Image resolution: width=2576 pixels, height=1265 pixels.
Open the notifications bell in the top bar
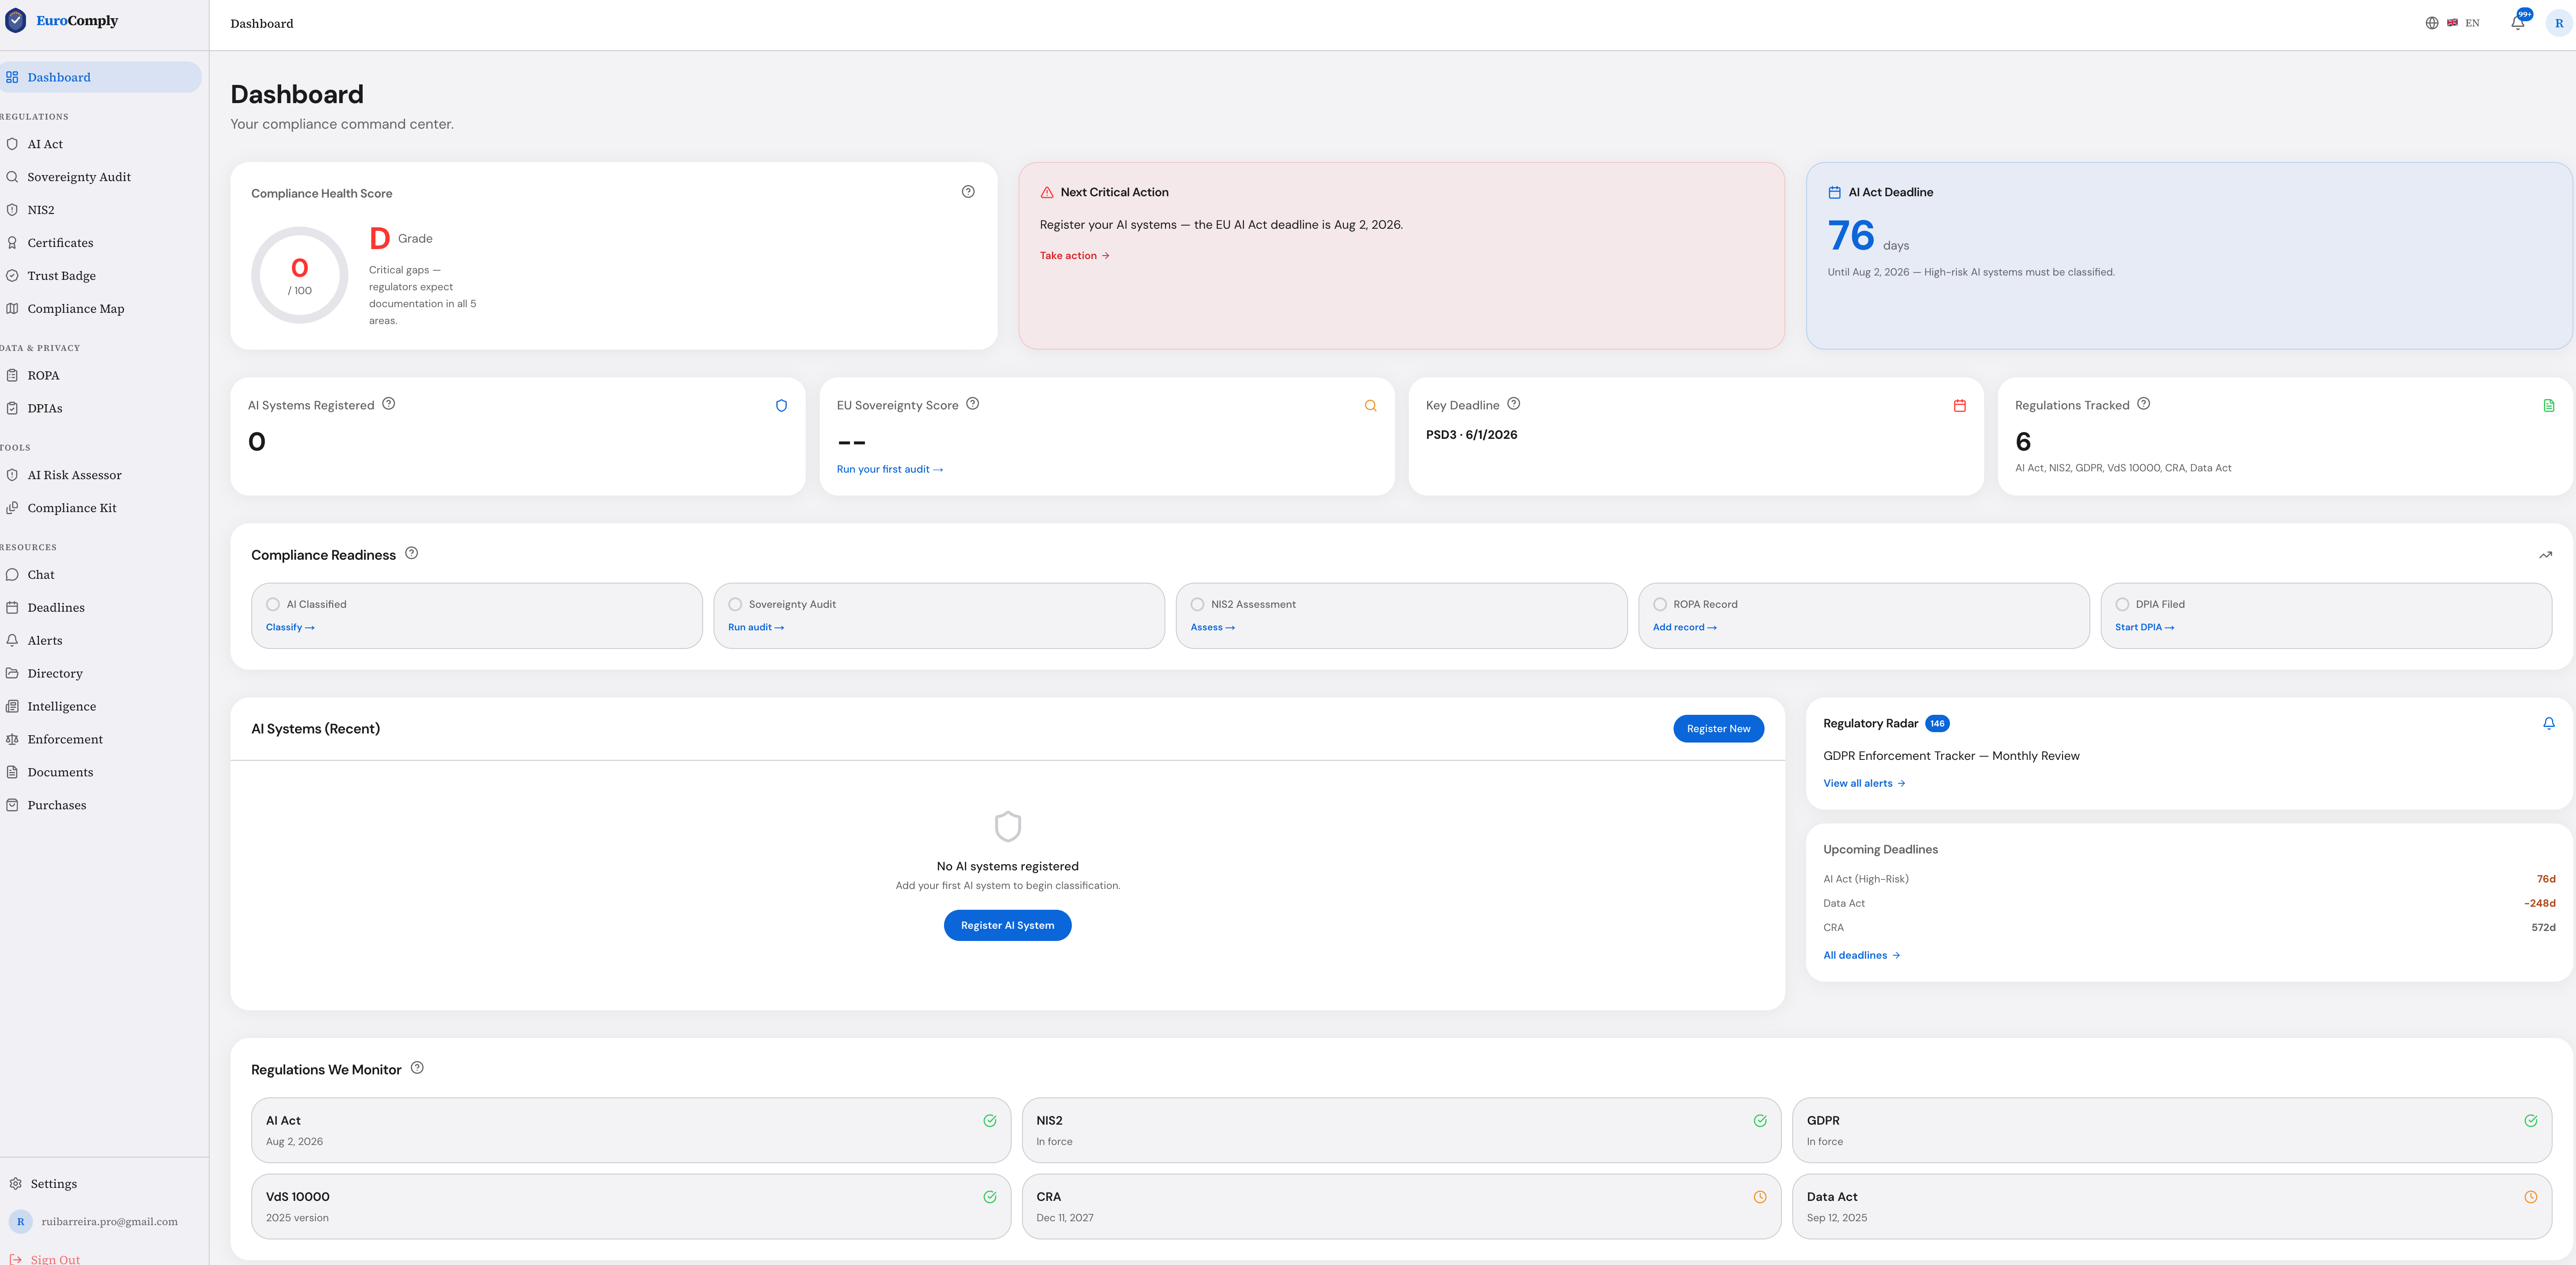pos(2517,23)
